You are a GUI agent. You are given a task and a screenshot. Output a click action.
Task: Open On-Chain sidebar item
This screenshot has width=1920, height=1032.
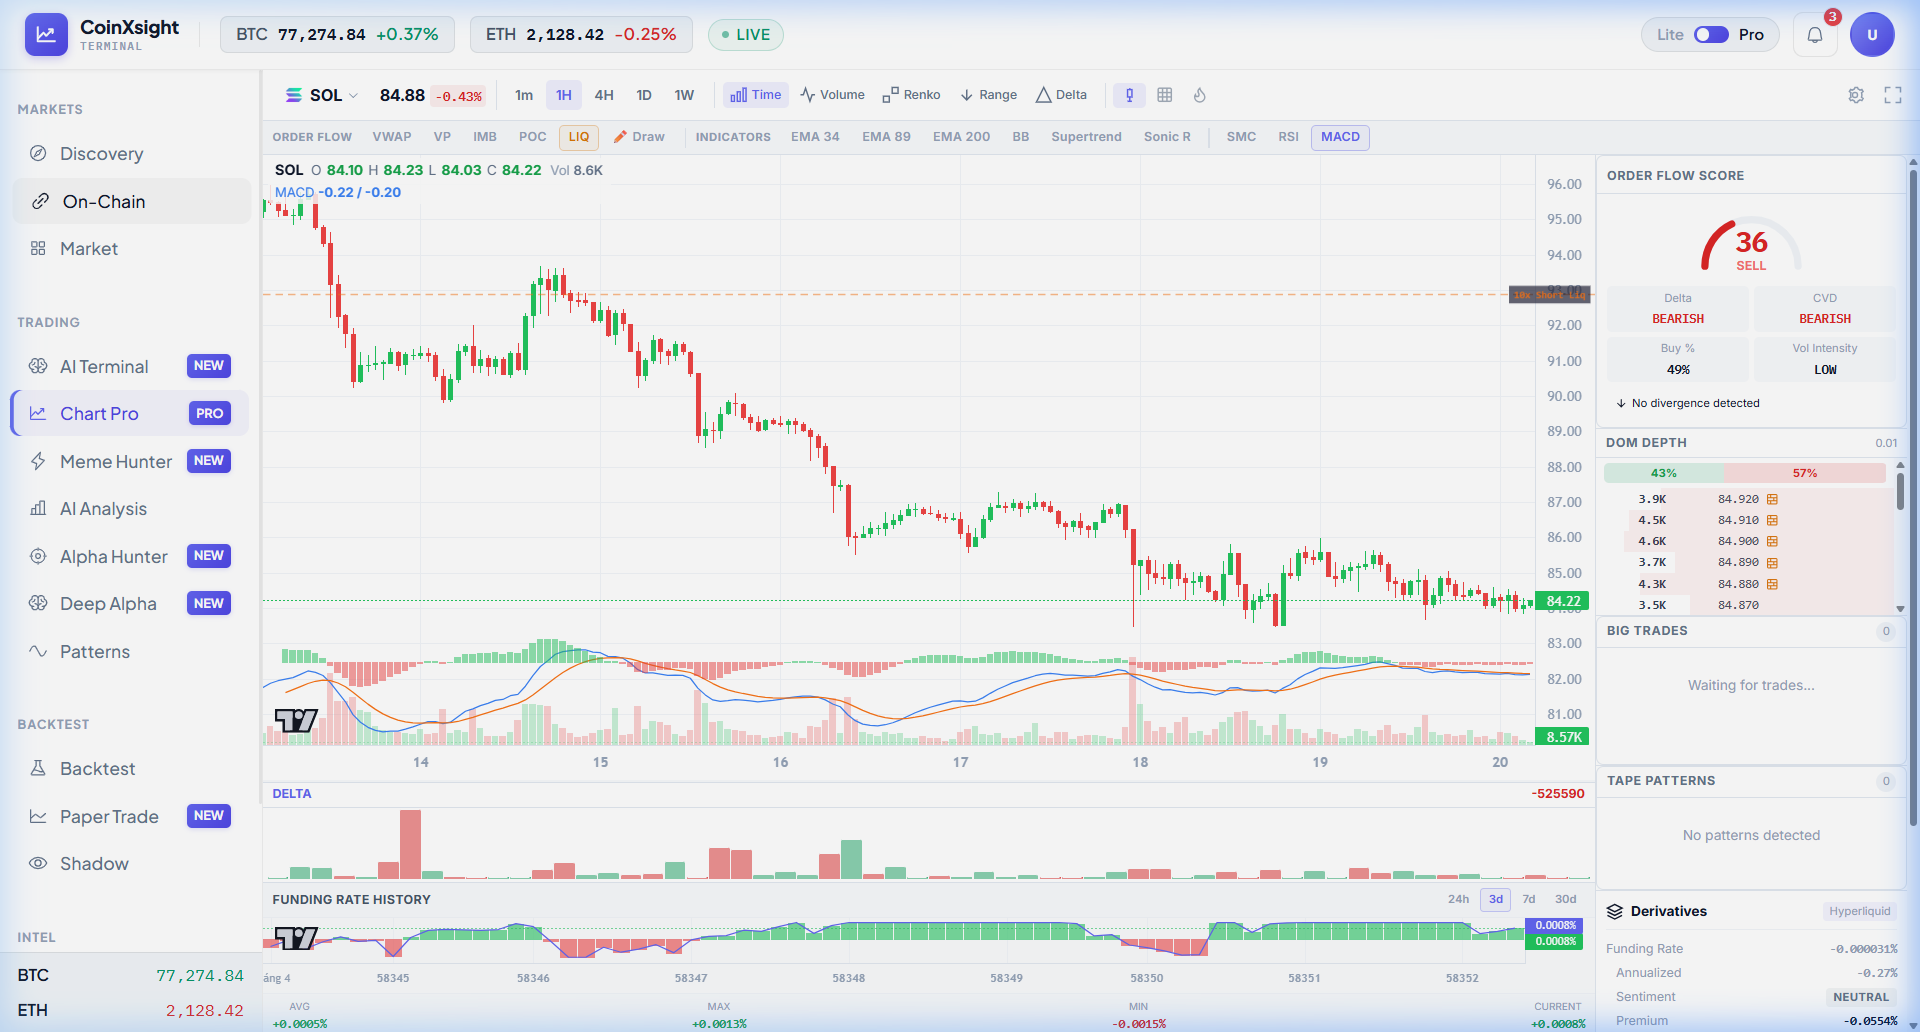point(131,201)
